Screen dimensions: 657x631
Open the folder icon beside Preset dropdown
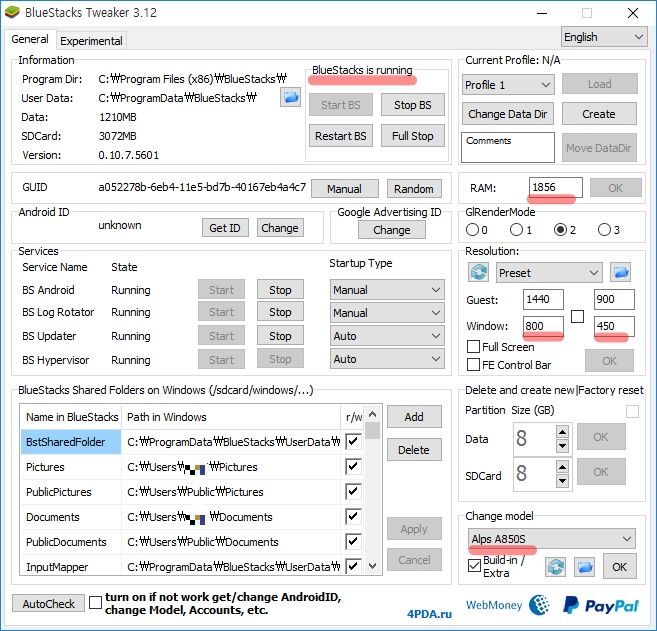click(x=621, y=272)
